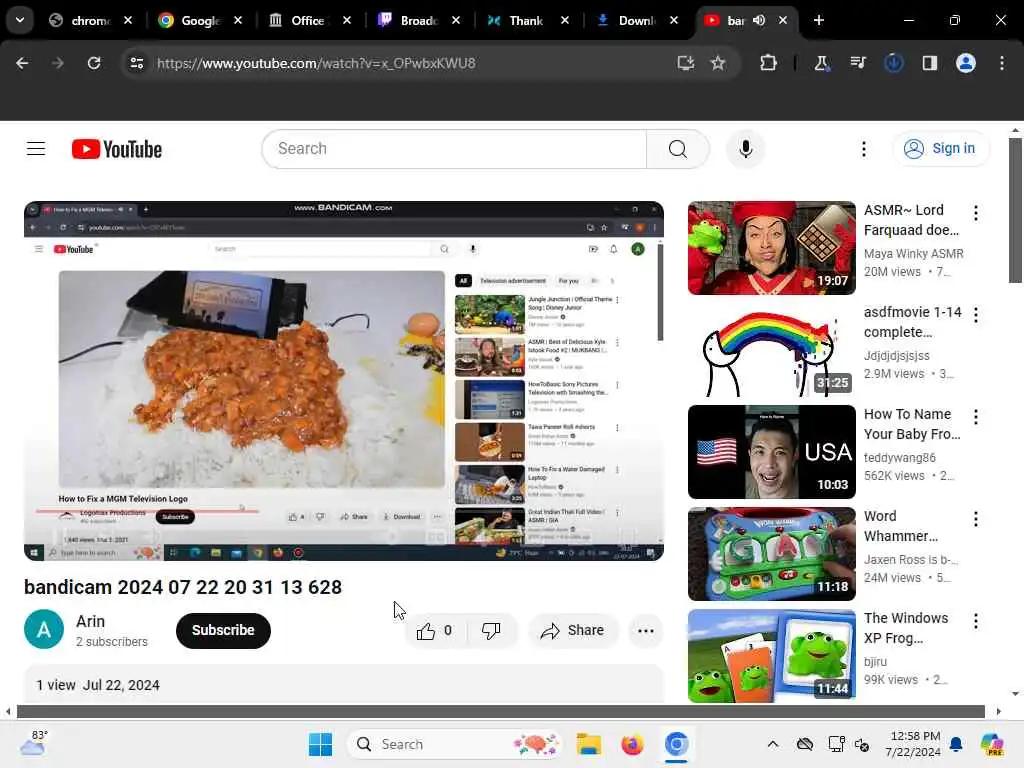The width and height of the screenshot is (1024, 768).
Task: Switch to the chrome tab
Action: [x=90, y=20]
